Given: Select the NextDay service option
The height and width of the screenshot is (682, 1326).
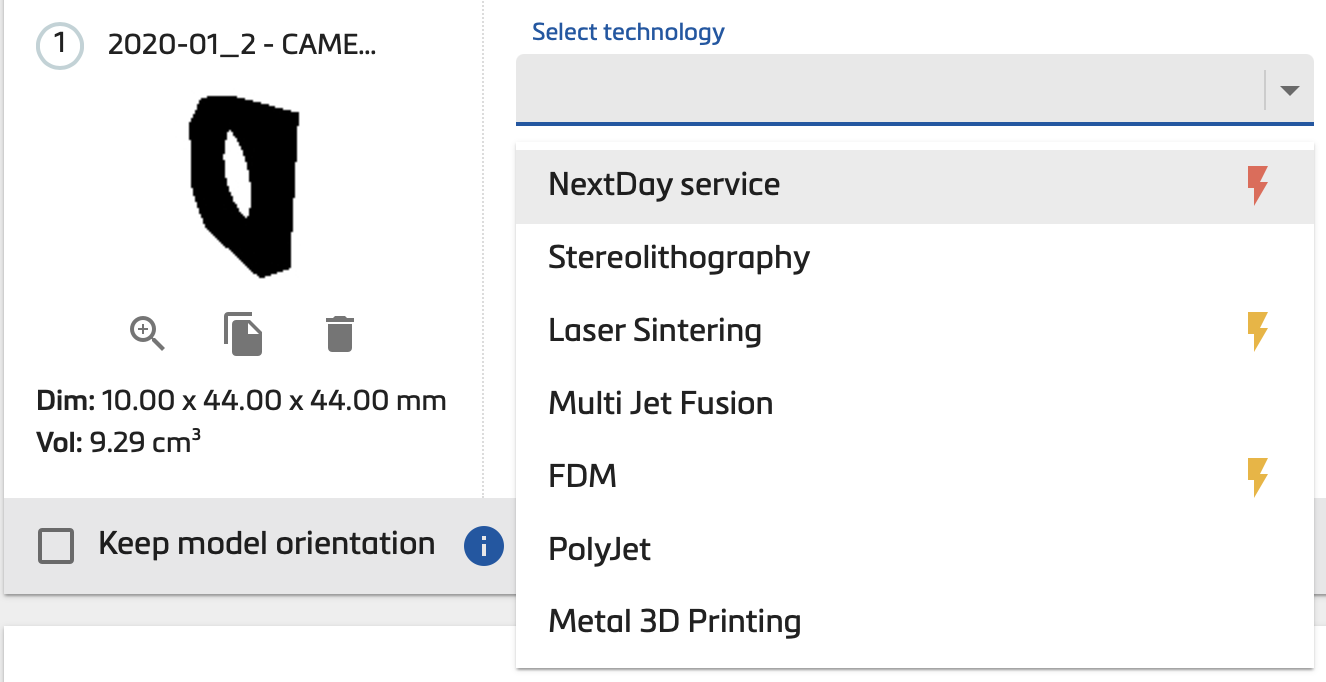Looking at the screenshot, I should coord(664,184).
